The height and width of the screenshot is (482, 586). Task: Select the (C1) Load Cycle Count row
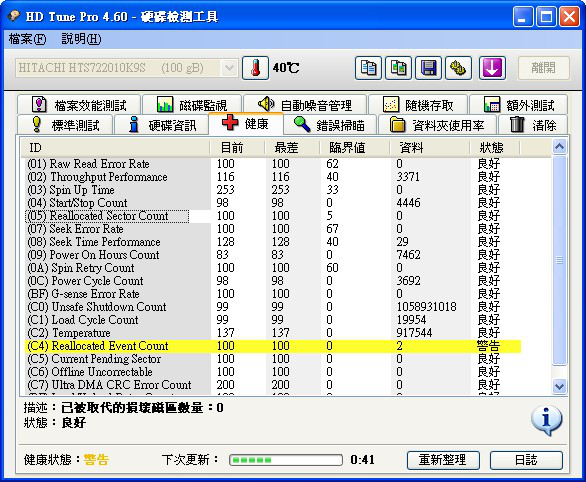click(x=273, y=320)
